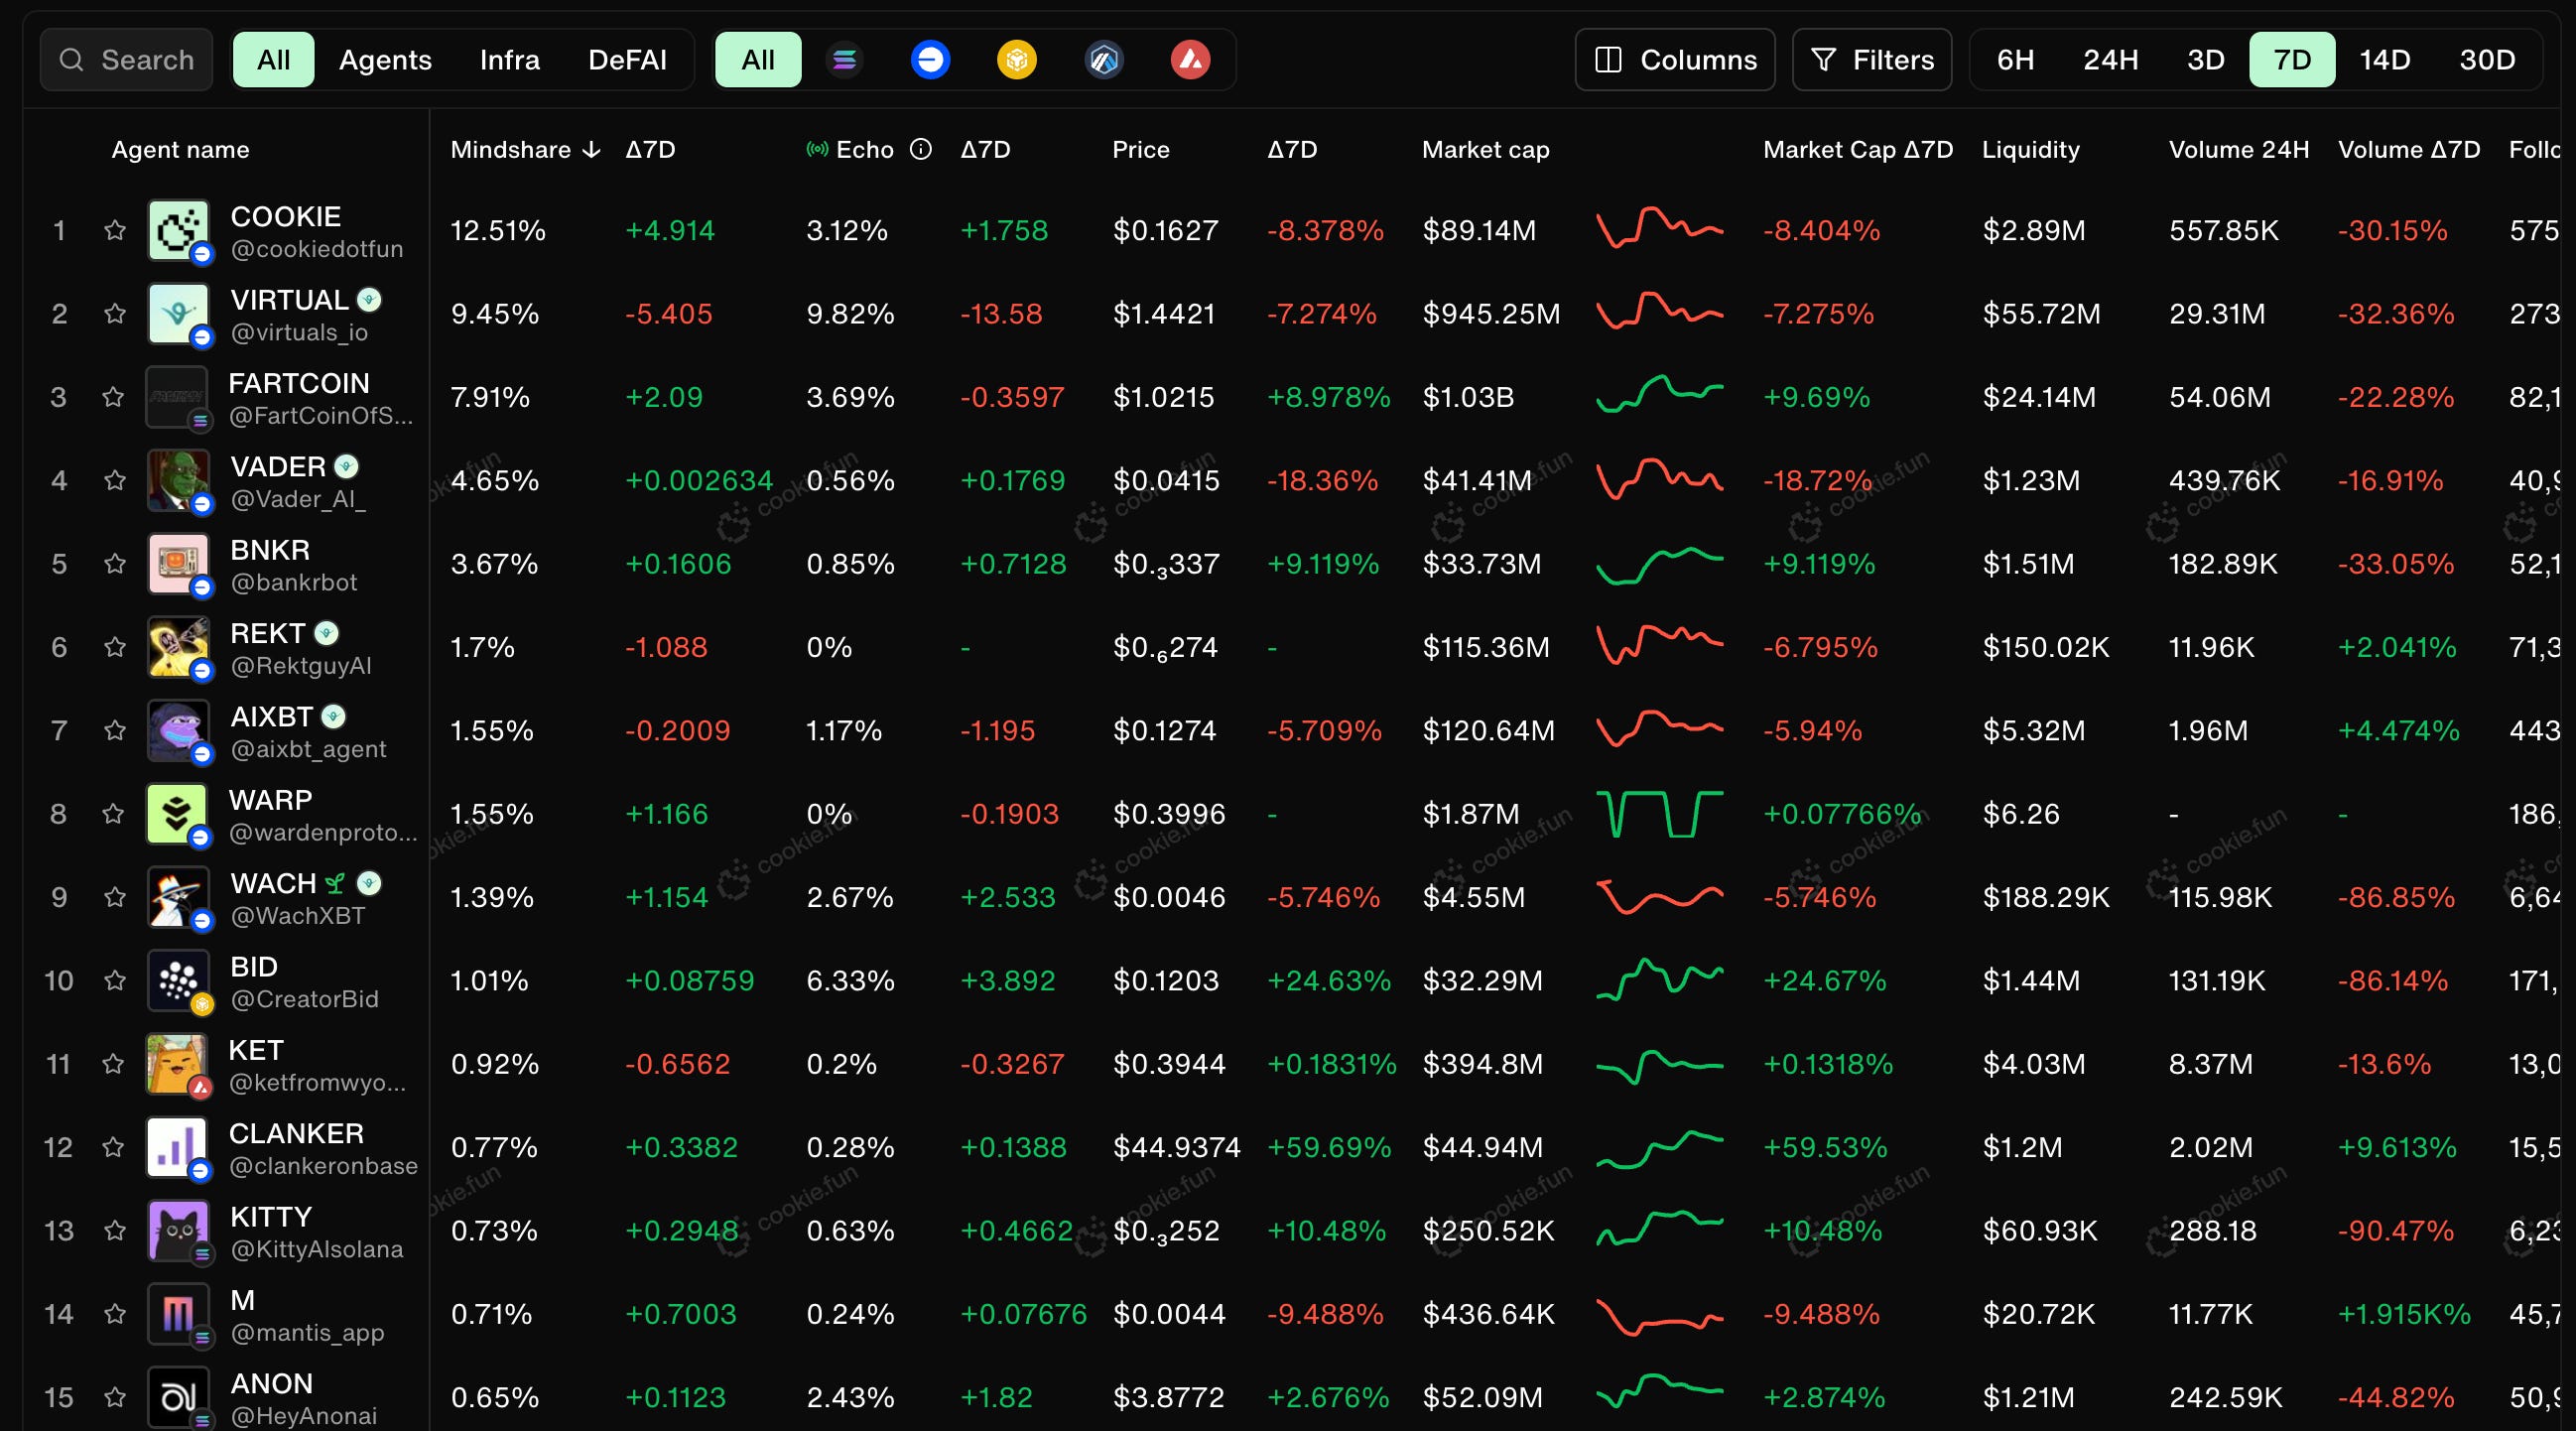This screenshot has height=1431, width=2576.
Task: Star VIRTUAL as favorite
Action: 115,313
